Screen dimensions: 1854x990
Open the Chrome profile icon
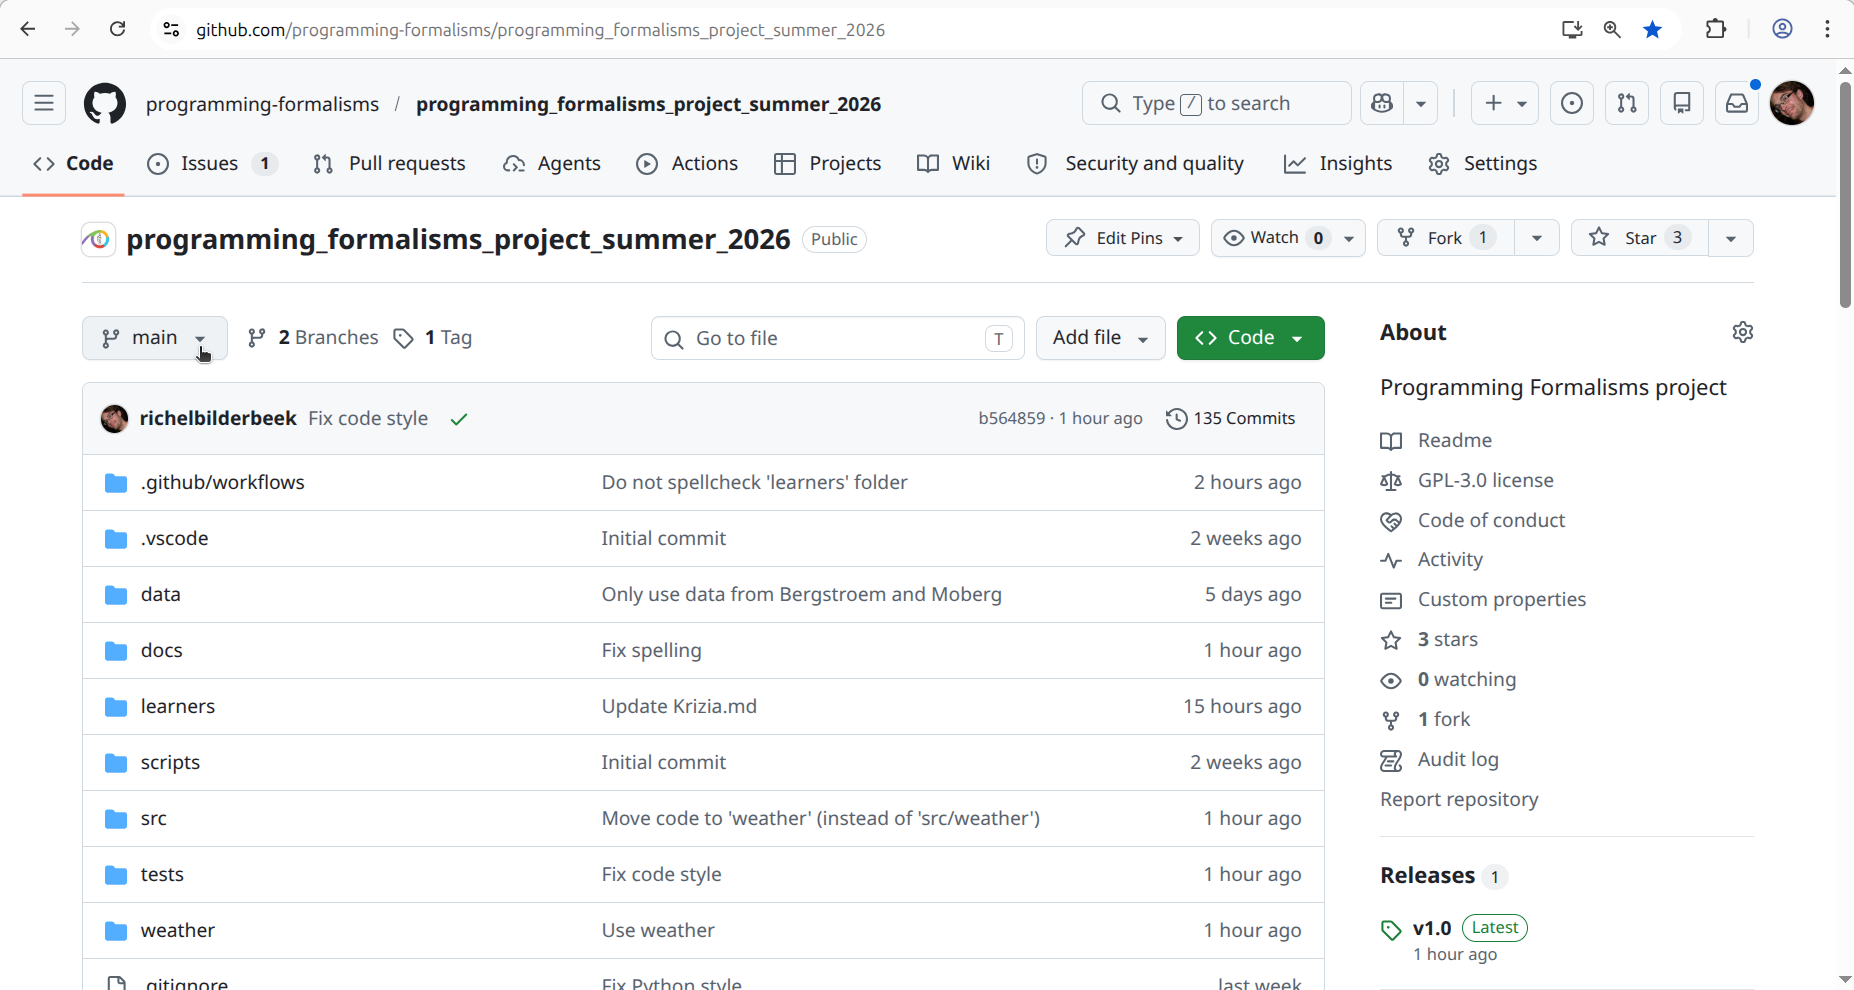(1783, 29)
